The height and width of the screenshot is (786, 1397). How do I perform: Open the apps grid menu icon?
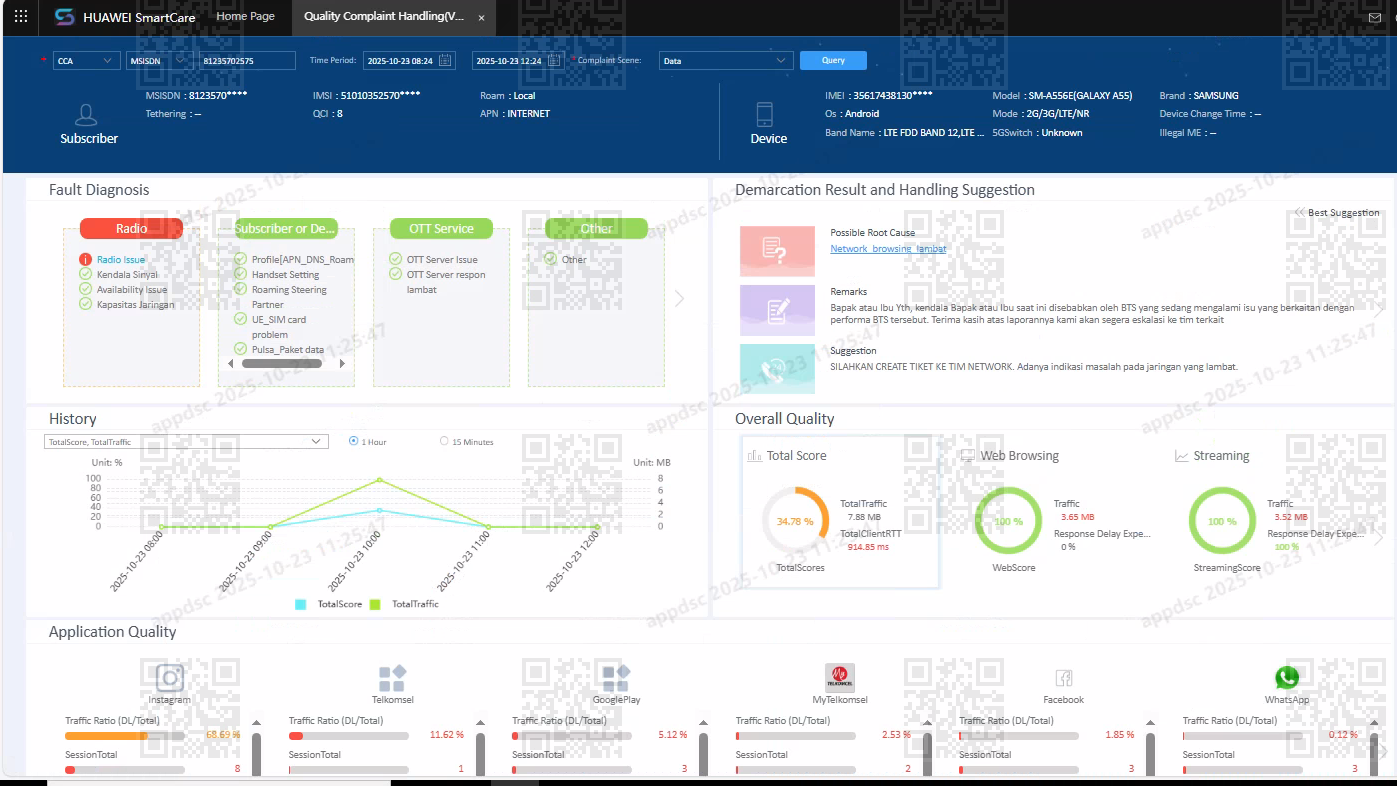(x=21, y=17)
